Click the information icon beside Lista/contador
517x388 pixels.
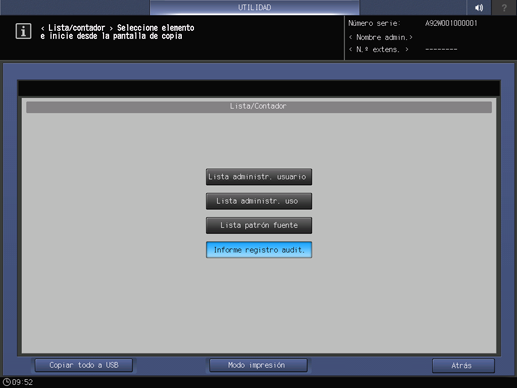[23, 31]
